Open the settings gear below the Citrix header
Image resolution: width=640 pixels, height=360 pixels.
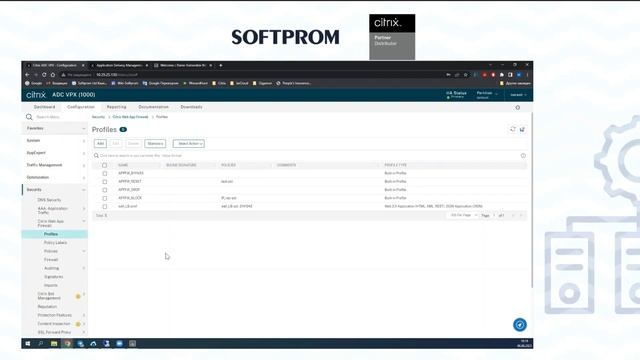(x=518, y=107)
